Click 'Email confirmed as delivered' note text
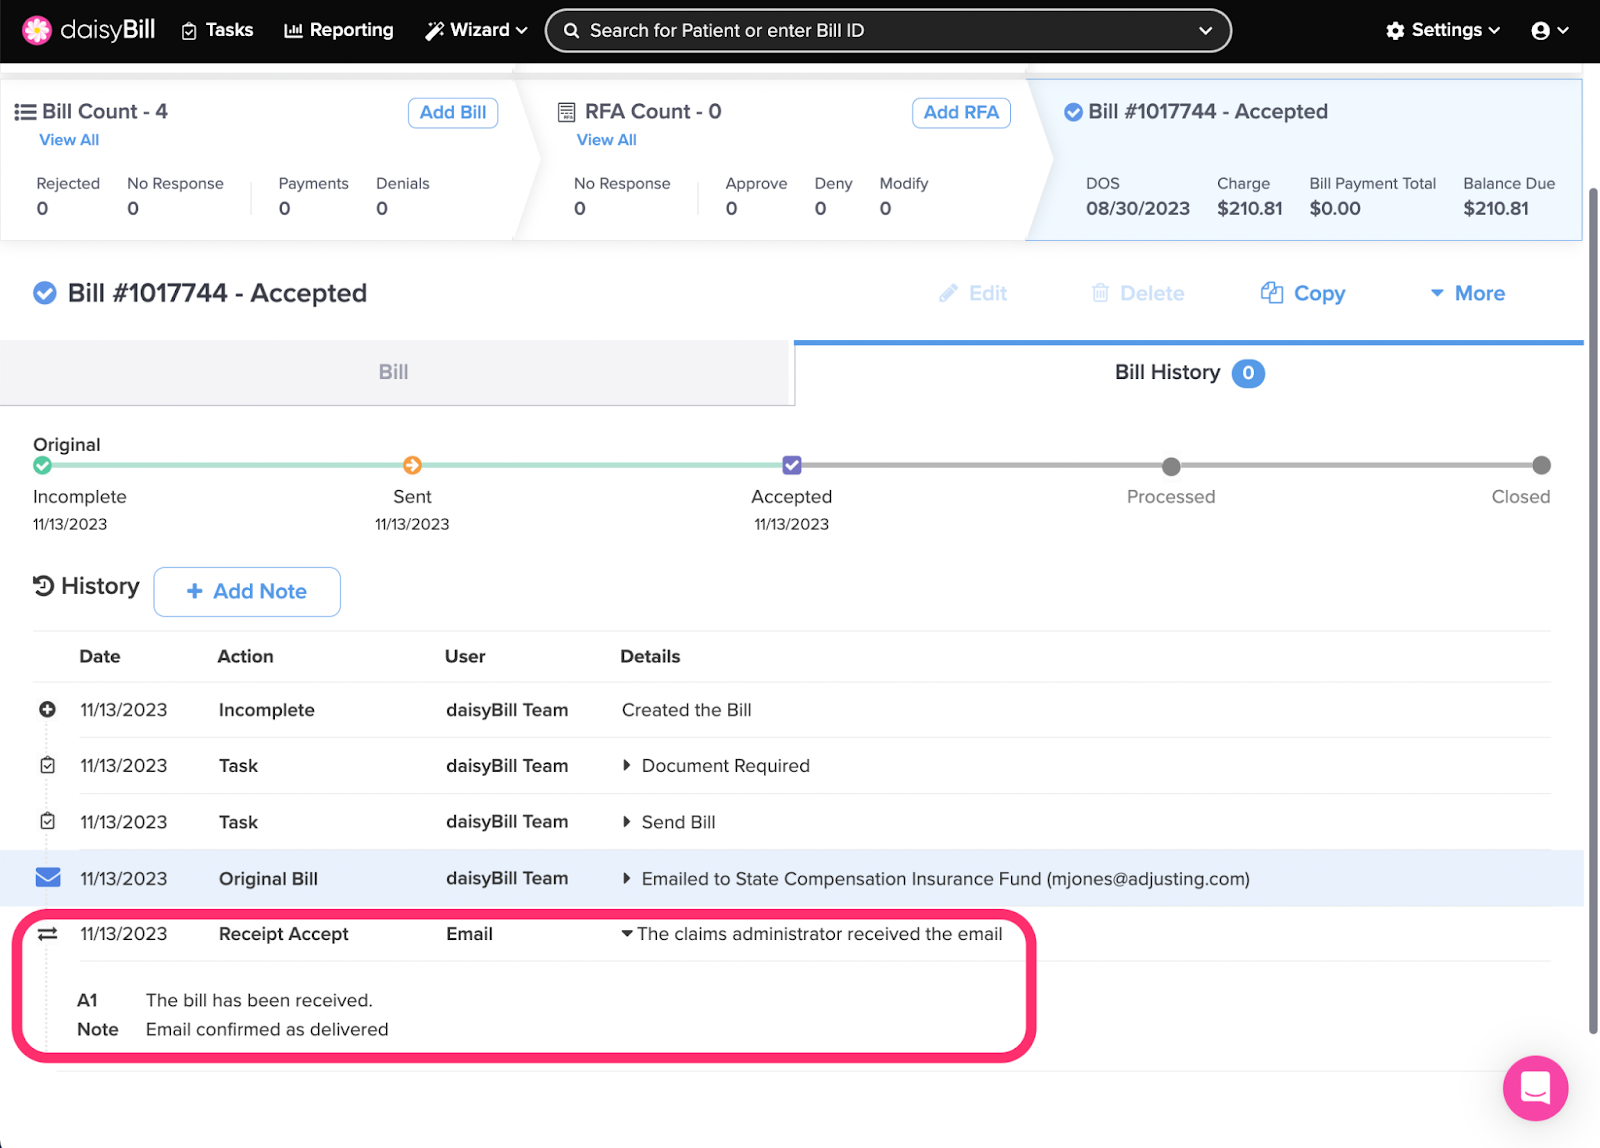This screenshot has width=1600, height=1148. pos(267,1030)
